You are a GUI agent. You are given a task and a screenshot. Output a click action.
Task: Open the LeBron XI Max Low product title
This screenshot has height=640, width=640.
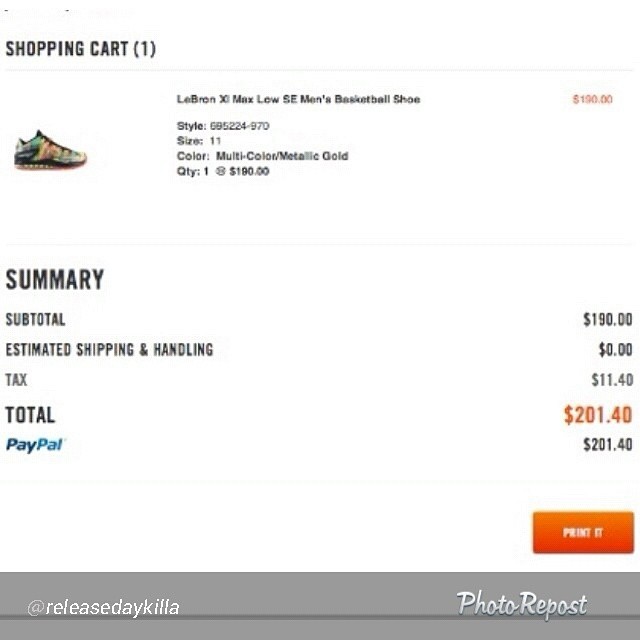(298, 99)
